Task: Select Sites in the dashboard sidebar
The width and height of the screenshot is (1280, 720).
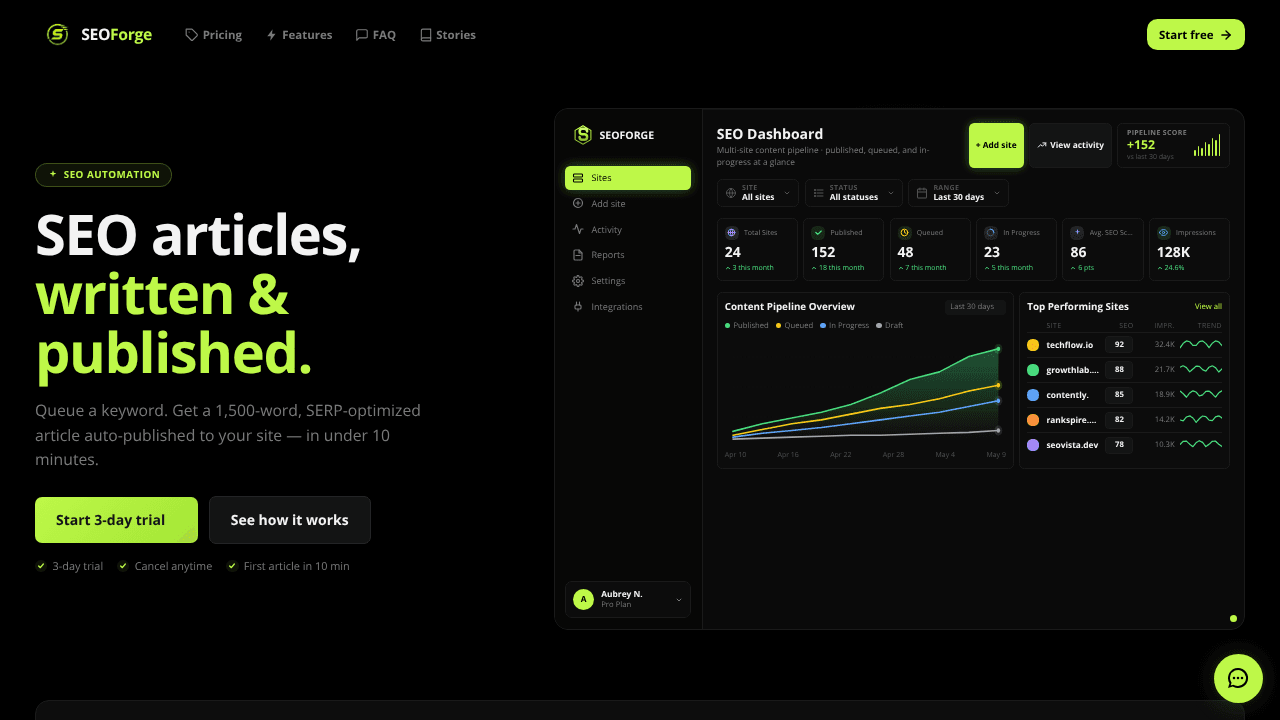Action: 628,178
